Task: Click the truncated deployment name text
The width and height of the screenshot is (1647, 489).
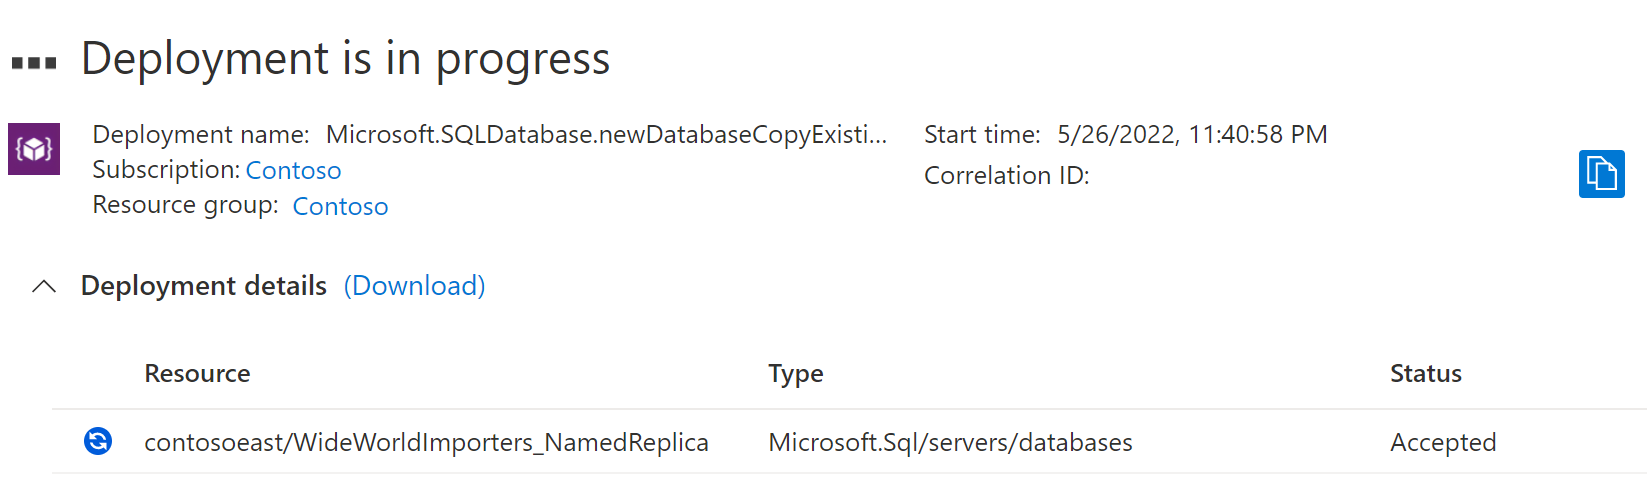Action: [x=606, y=134]
